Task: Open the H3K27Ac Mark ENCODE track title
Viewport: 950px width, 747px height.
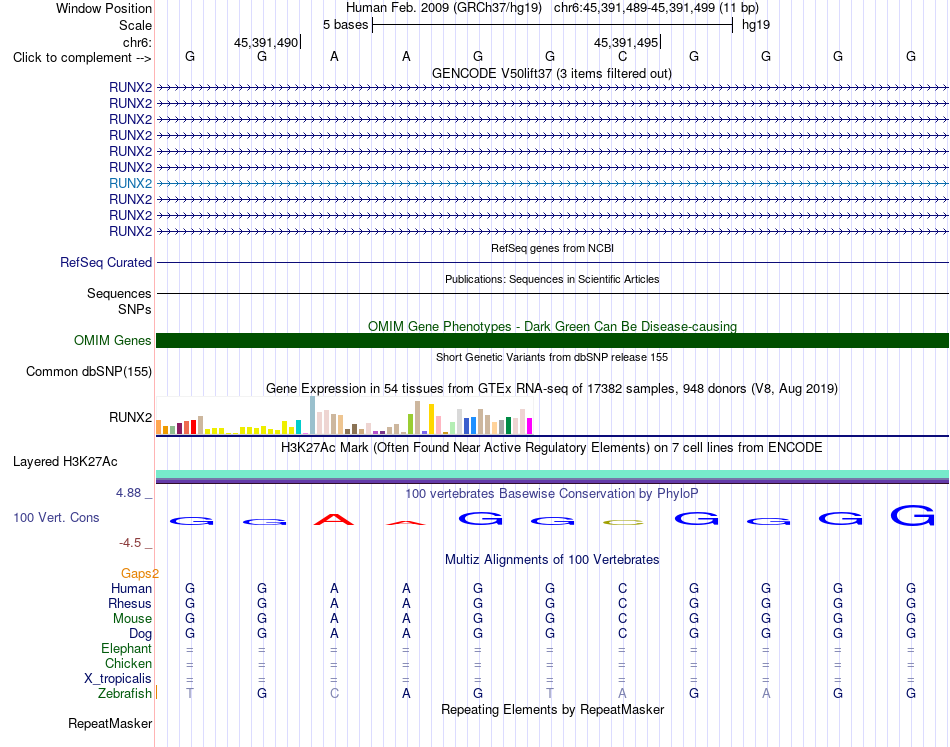Action: (552, 447)
